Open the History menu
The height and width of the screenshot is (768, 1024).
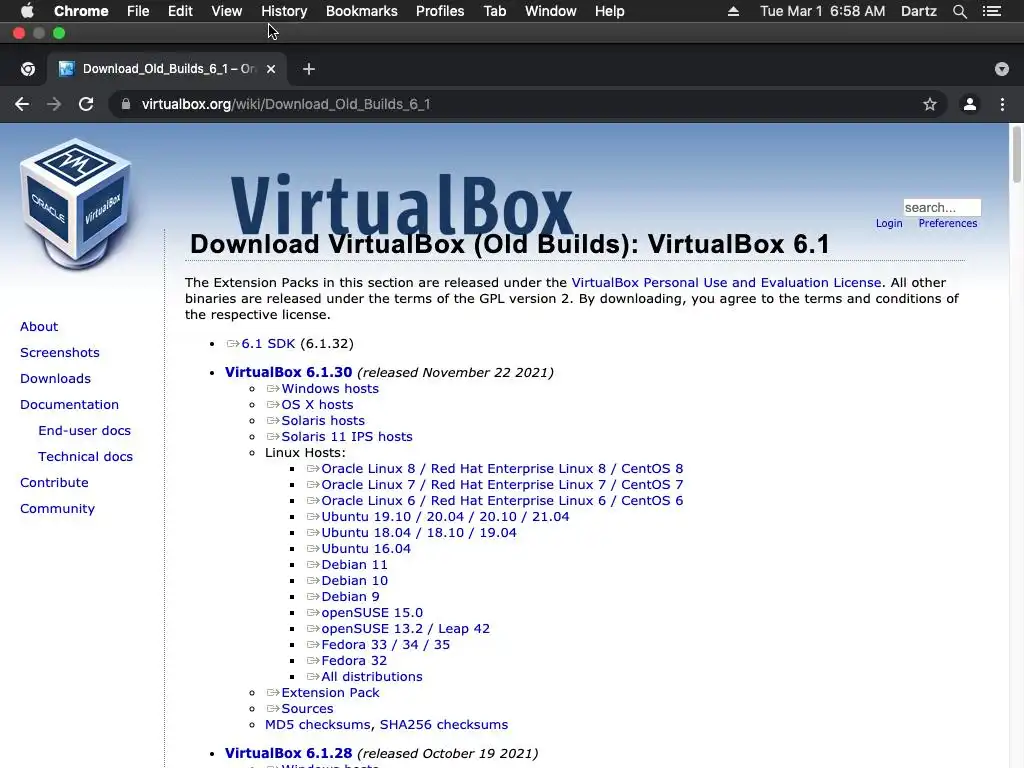tap(284, 11)
